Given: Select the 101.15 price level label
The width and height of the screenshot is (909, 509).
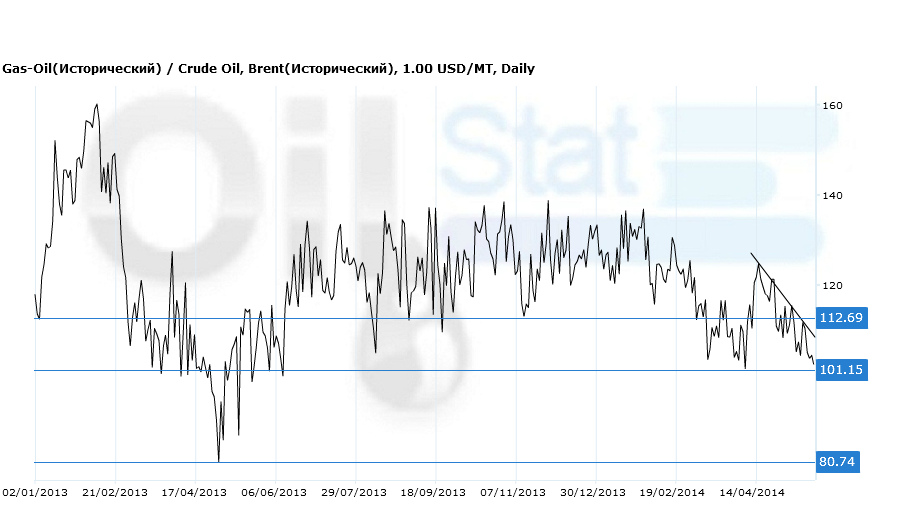Looking at the screenshot, I should coord(841,370).
